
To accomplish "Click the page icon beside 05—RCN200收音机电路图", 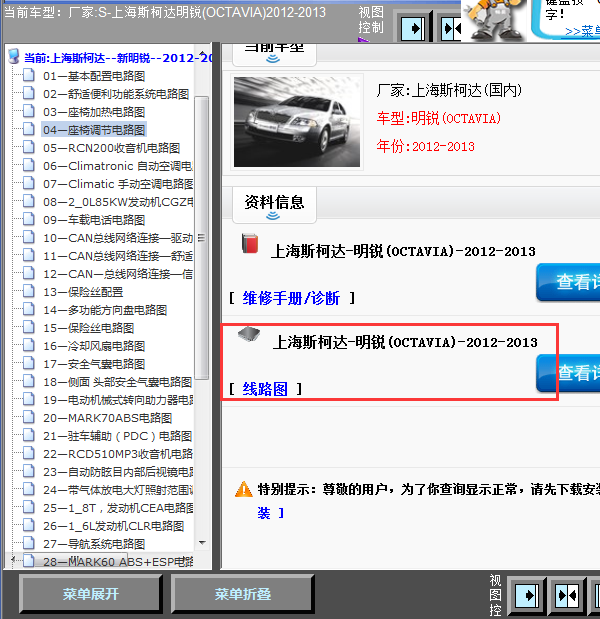I will 28,147.
